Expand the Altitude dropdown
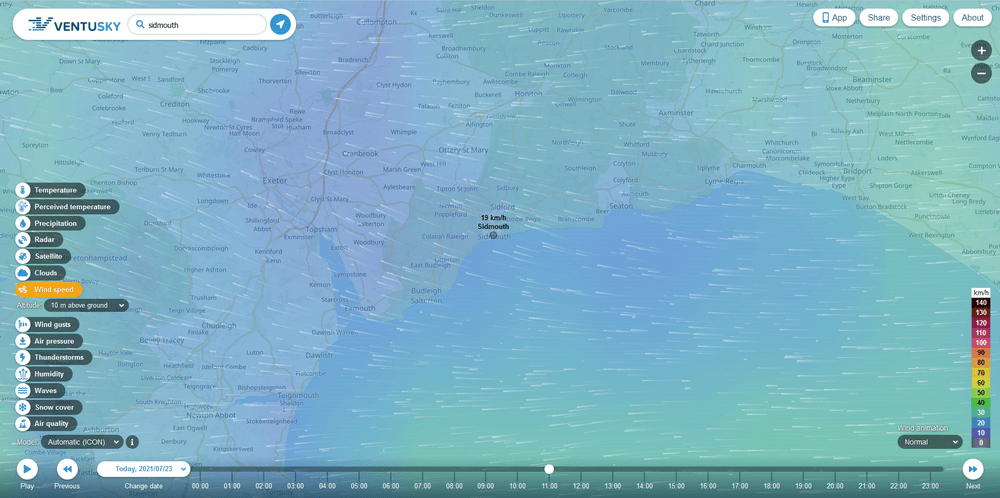 [87, 305]
